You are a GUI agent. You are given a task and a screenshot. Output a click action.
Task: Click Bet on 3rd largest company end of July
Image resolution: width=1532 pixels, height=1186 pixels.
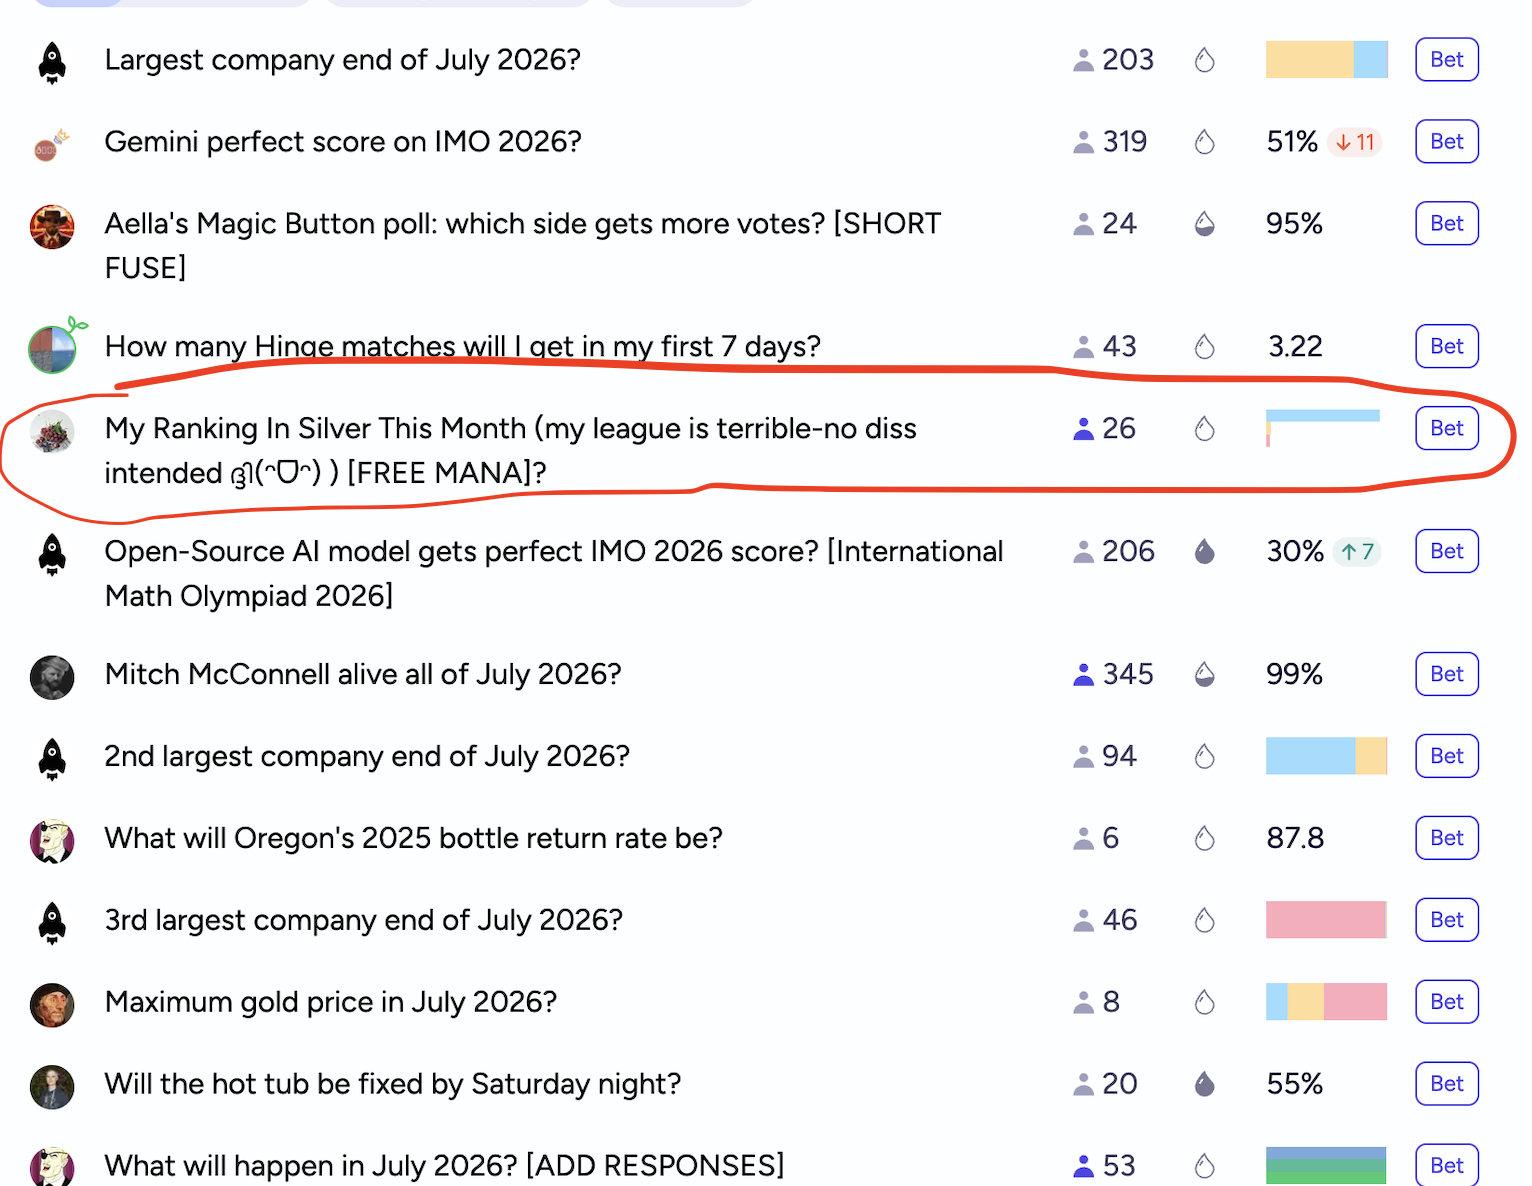click(1447, 920)
